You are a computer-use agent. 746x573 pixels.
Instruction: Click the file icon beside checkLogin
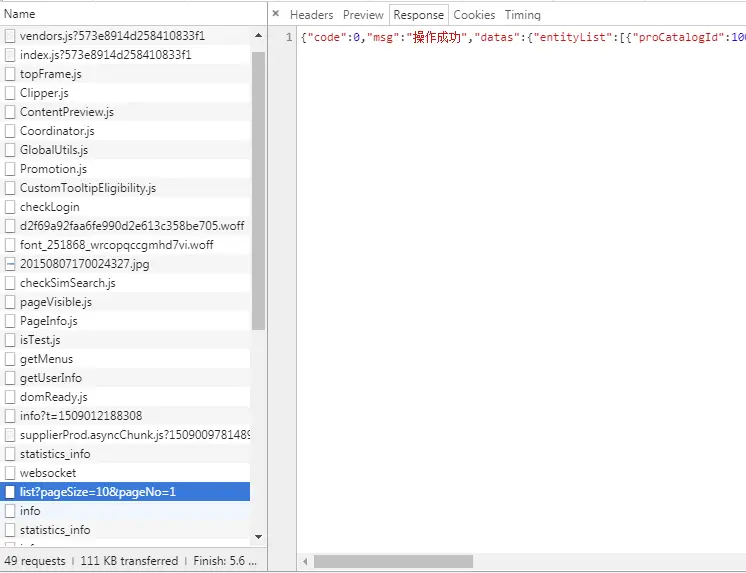tap(10, 207)
